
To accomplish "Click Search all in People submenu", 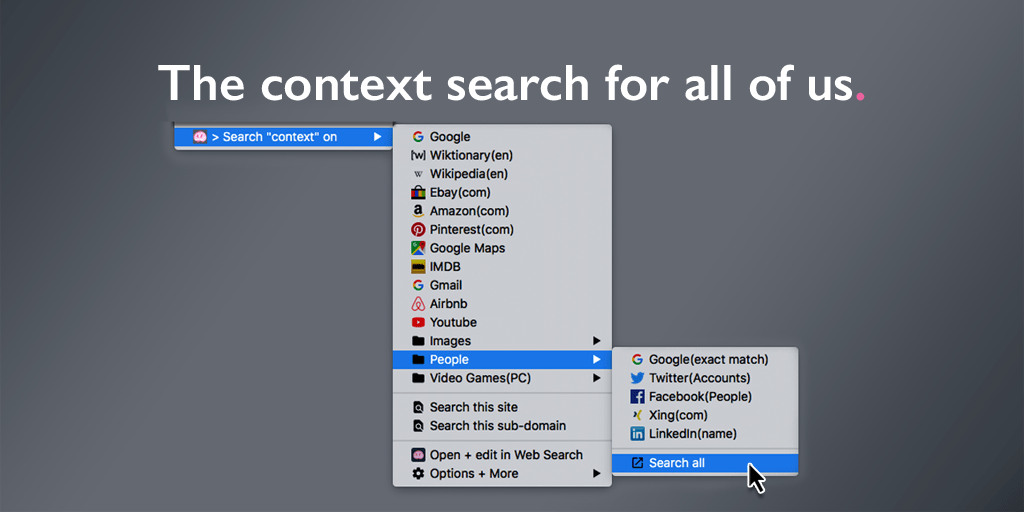I will point(705,463).
